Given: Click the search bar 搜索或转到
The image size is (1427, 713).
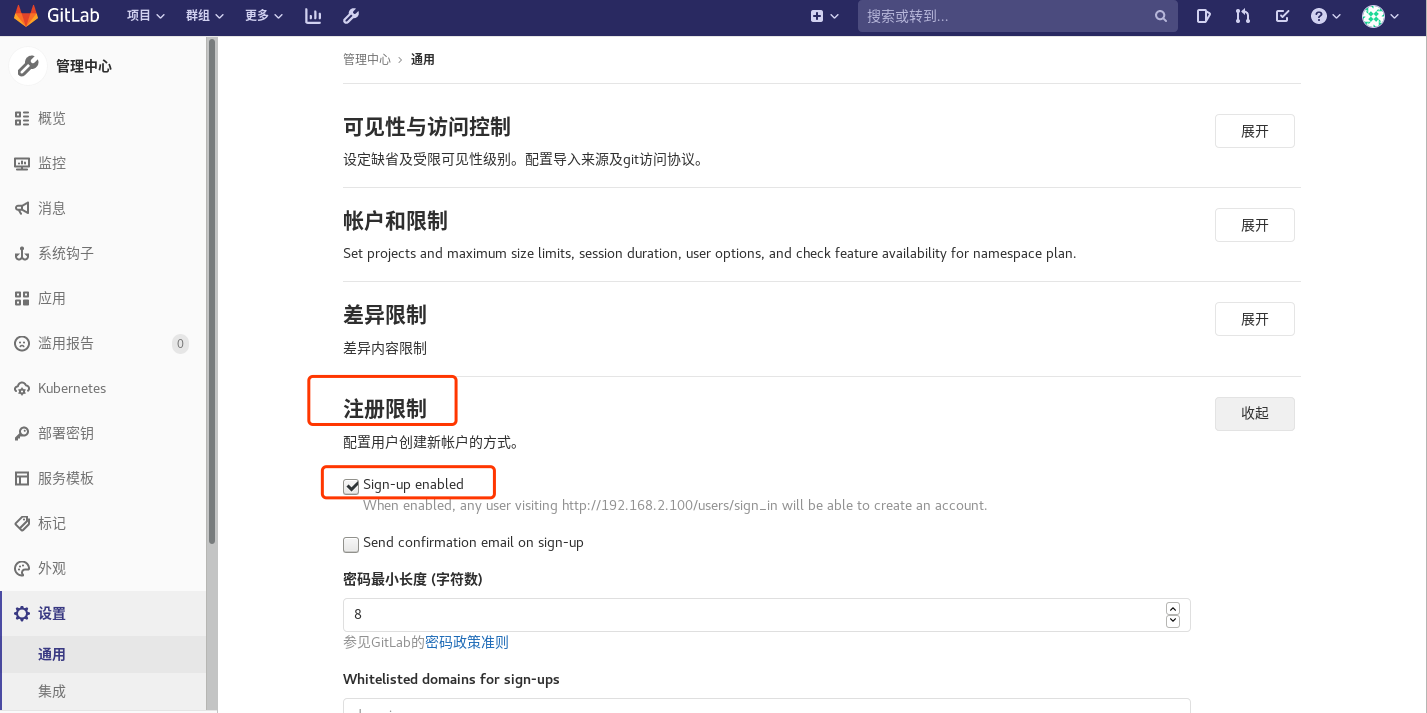Looking at the screenshot, I should [1017, 16].
